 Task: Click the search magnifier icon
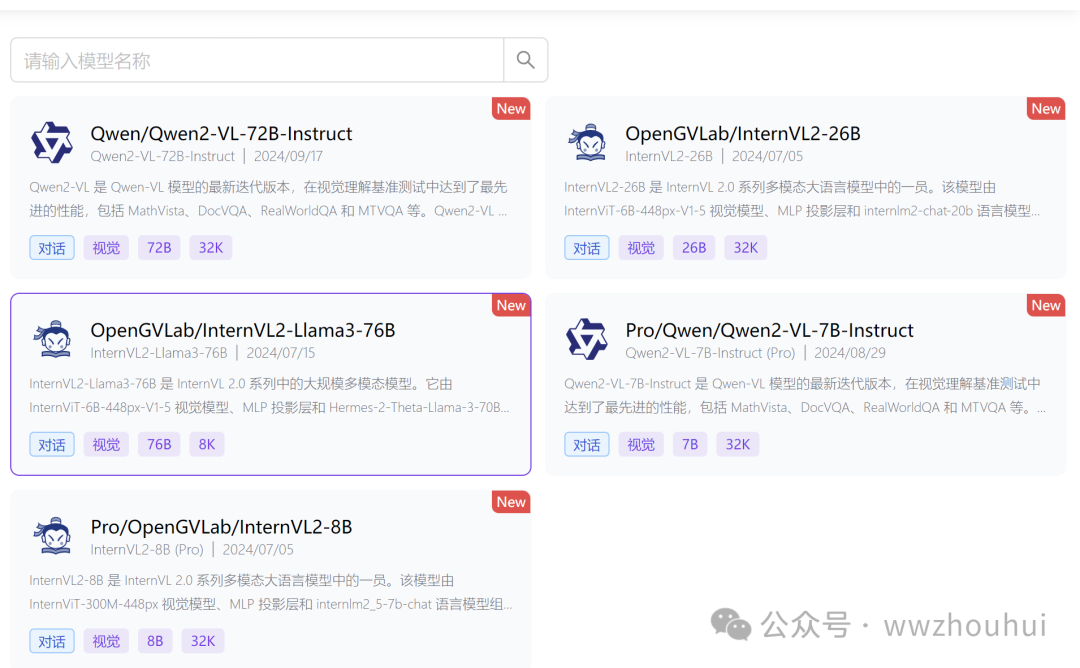(526, 60)
